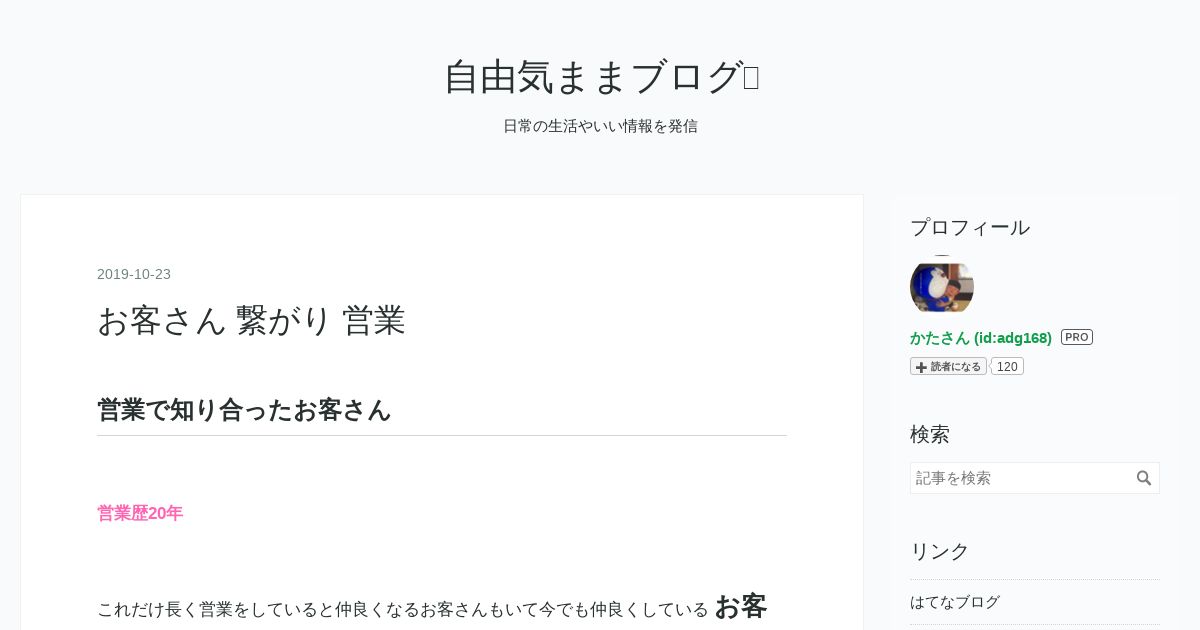The height and width of the screenshot is (630, 1200).
Task: Click the large bold お客 text
Action: (x=741, y=606)
